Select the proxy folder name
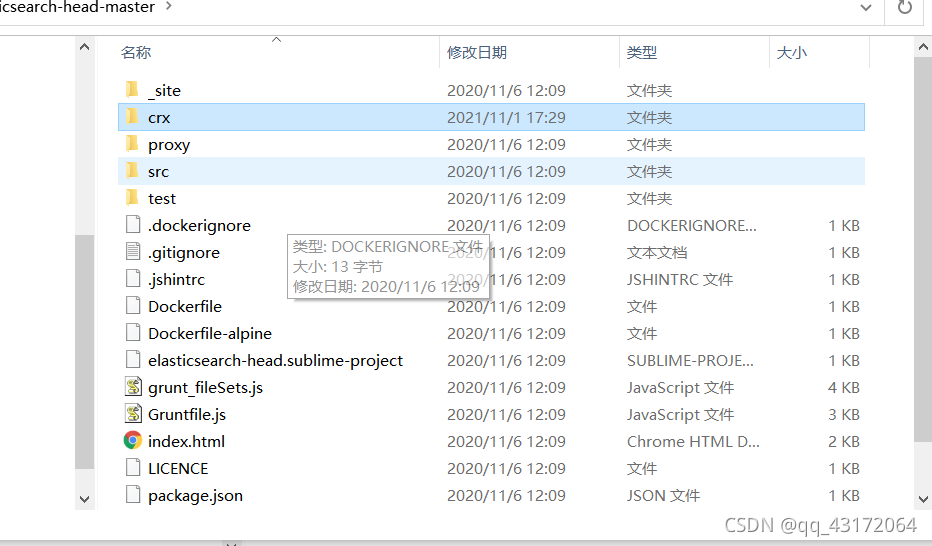The height and width of the screenshot is (546, 932). [x=169, y=145]
